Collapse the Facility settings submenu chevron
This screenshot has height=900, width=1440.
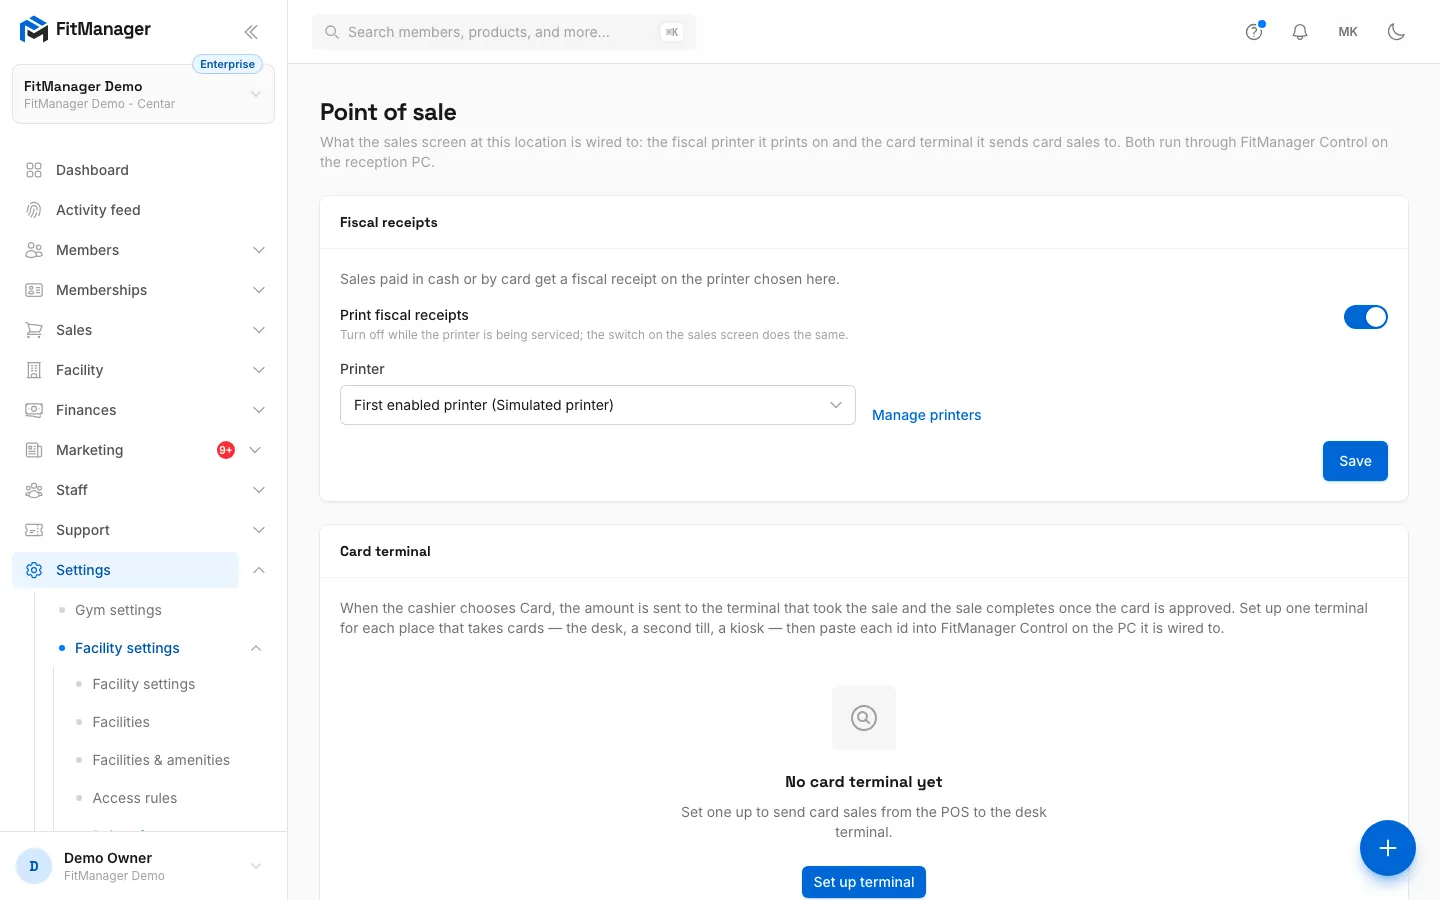(x=256, y=648)
